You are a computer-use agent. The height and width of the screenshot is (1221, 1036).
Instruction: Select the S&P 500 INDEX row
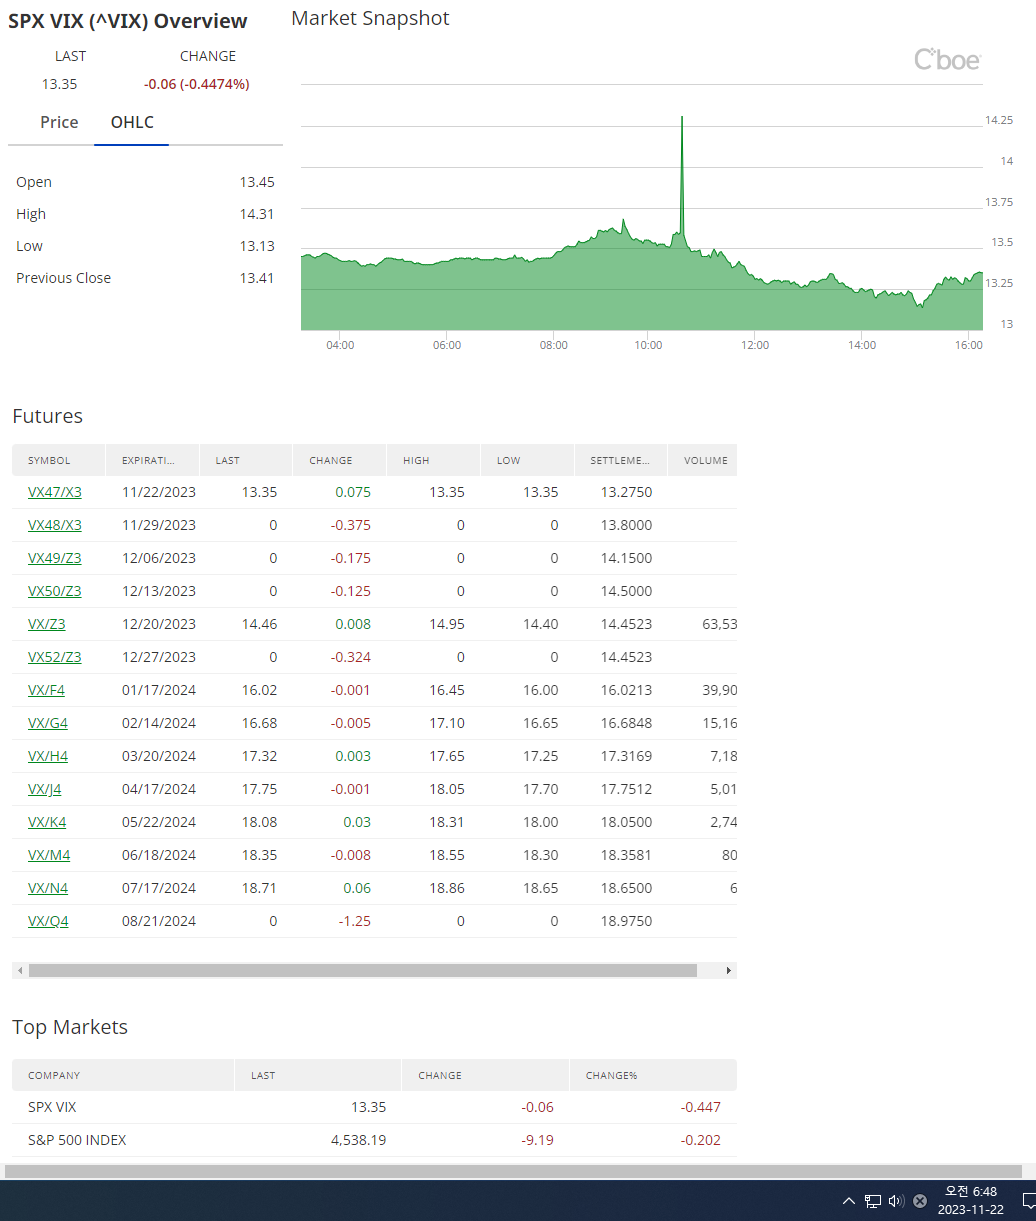[374, 1140]
